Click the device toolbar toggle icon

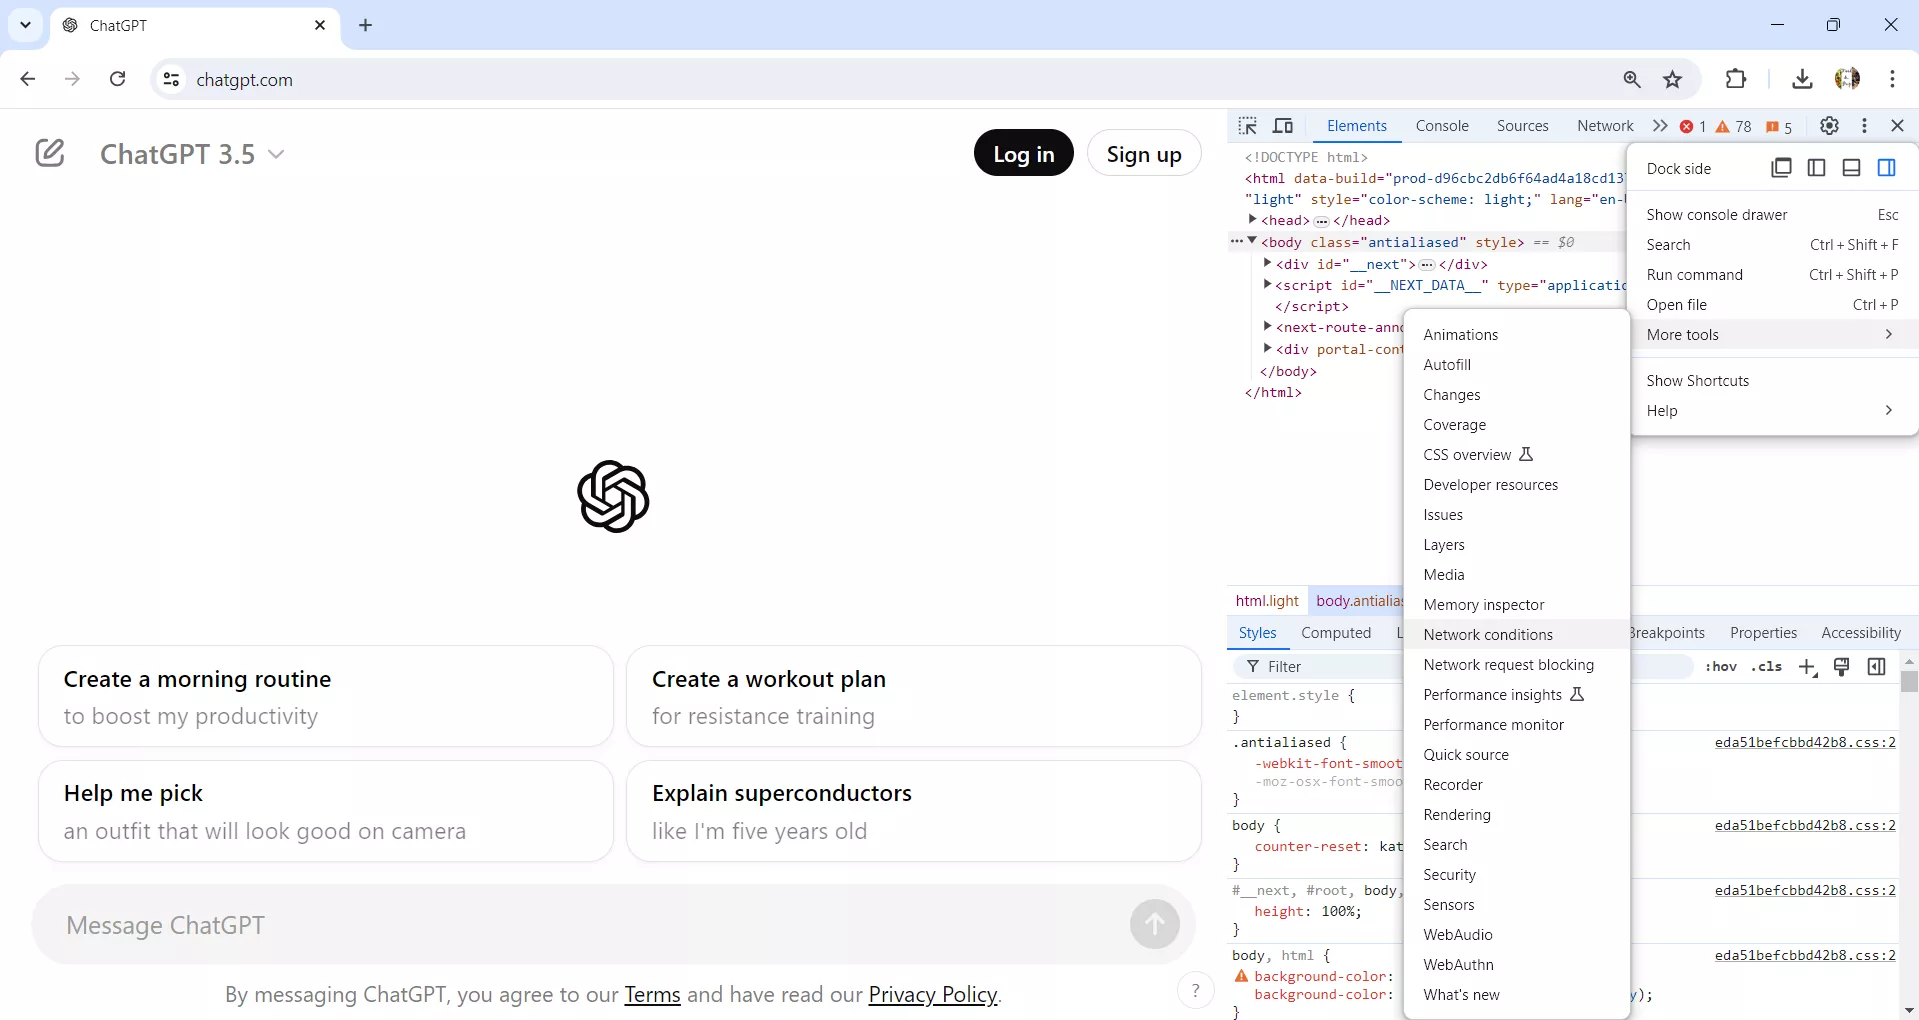click(x=1283, y=126)
